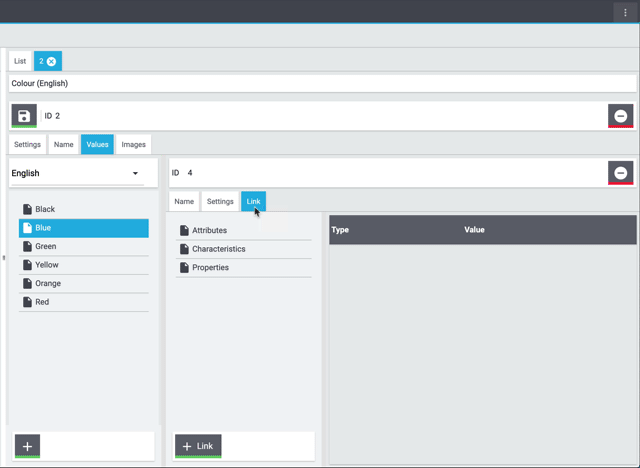Select Characteristics link type
This screenshot has width=640, height=468.
coord(218,249)
